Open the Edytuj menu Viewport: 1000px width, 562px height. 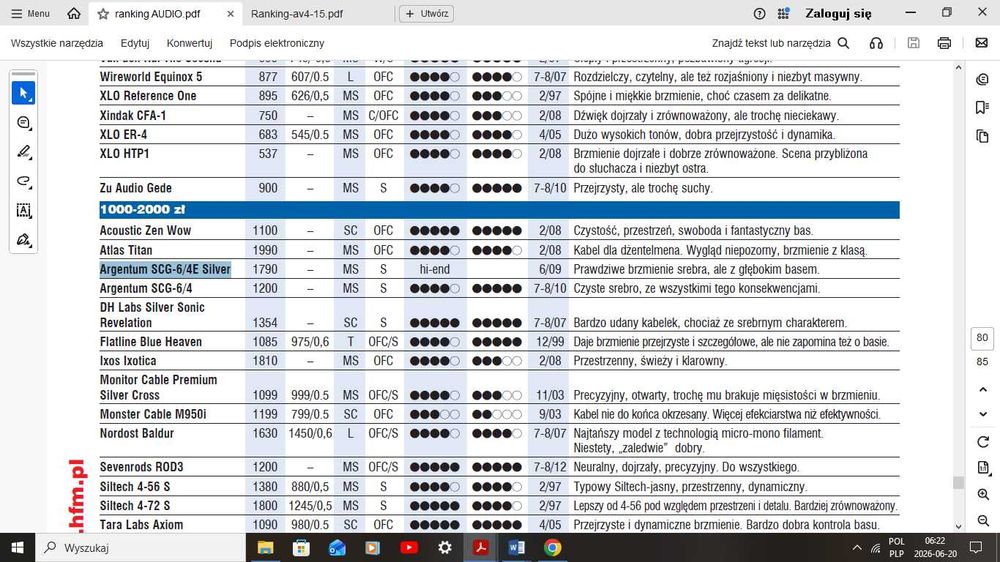pos(135,43)
